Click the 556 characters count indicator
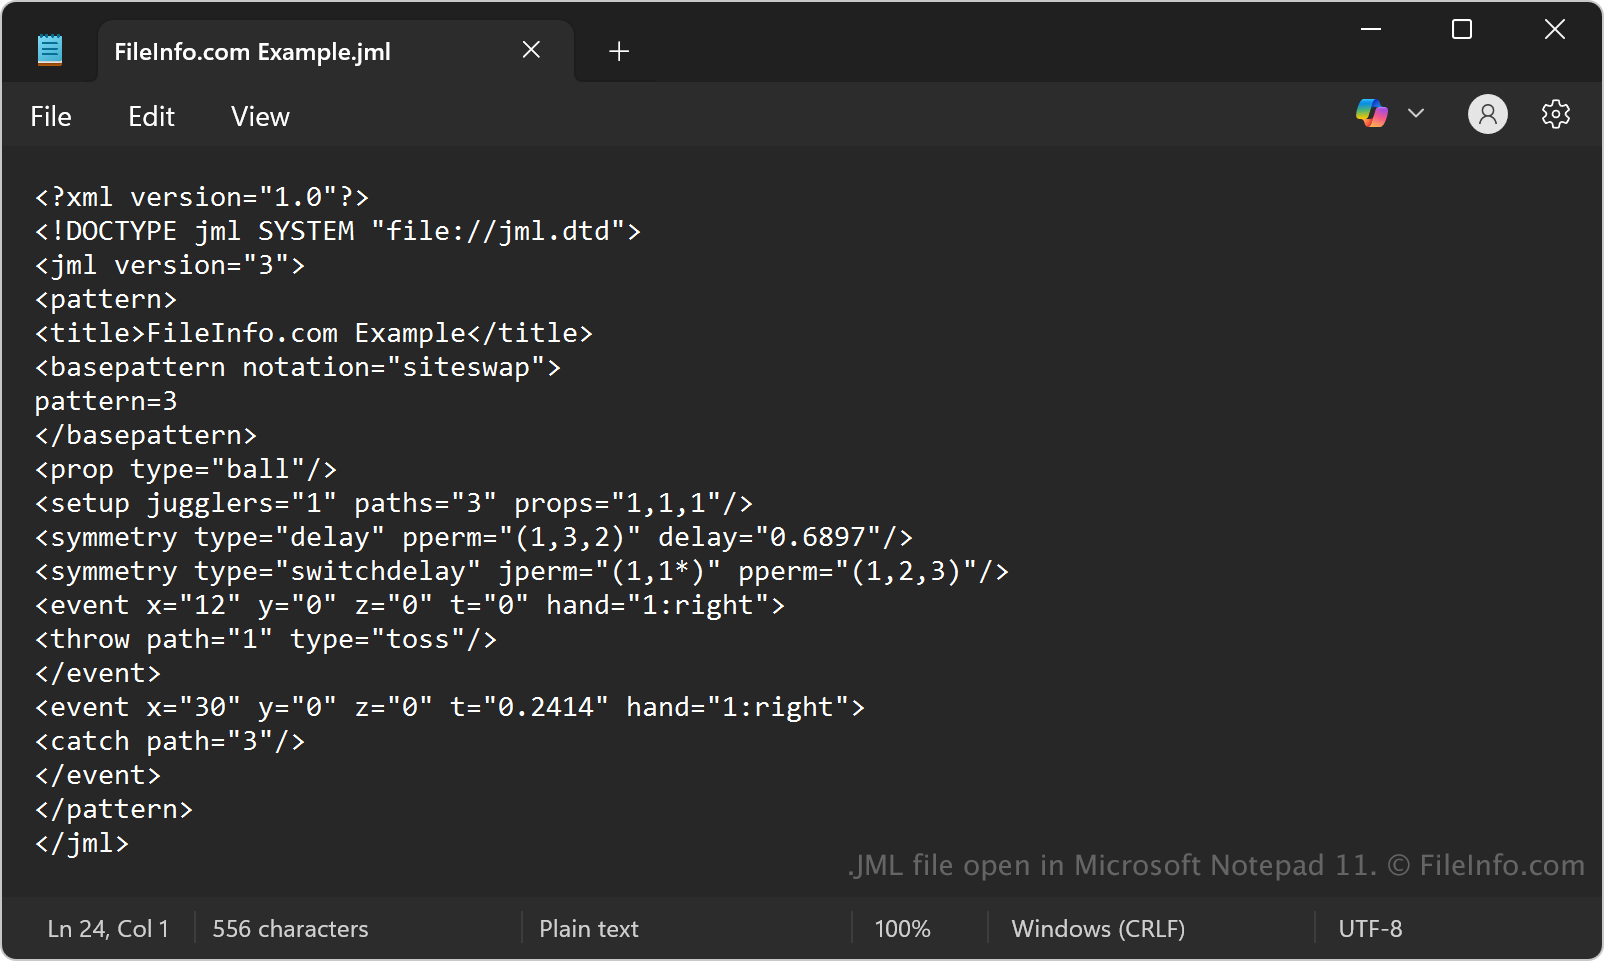Viewport: 1604px width, 961px height. coord(290,929)
